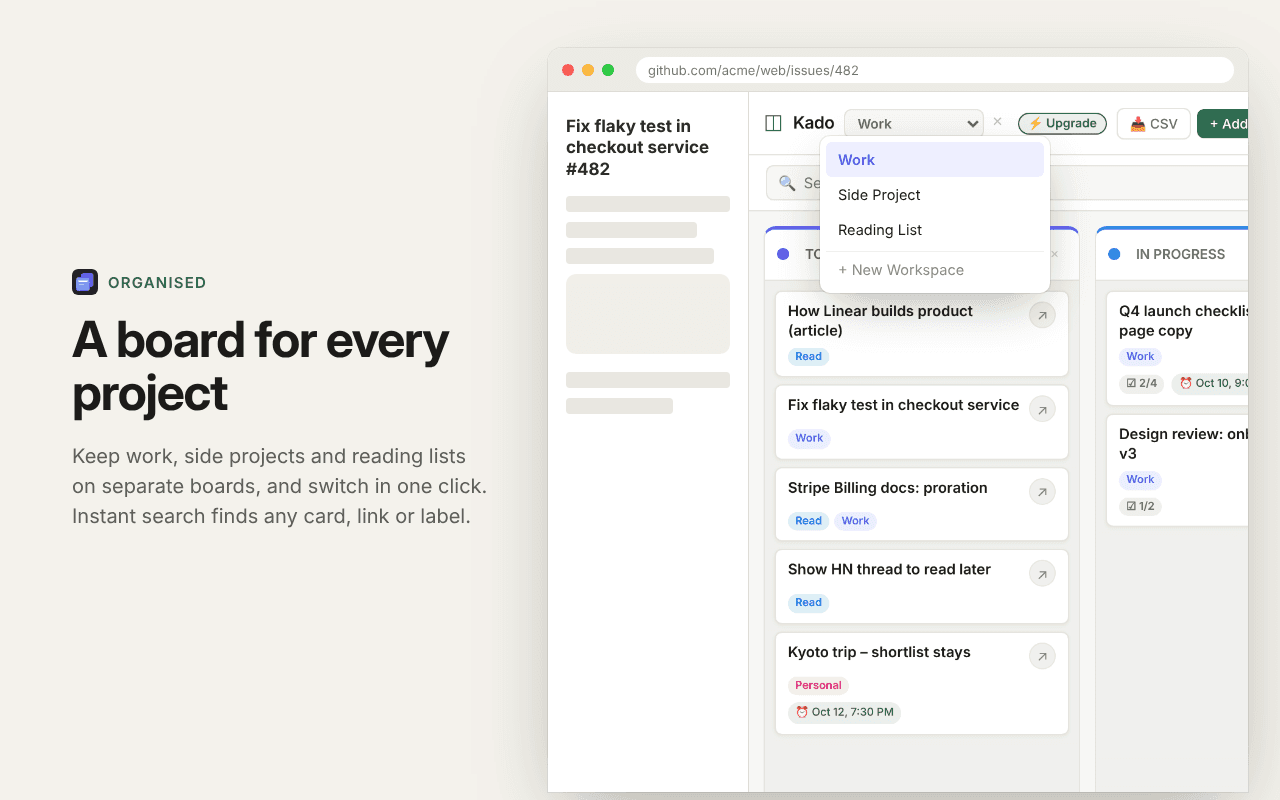This screenshot has height=800, width=1280.
Task: Click the lightning Upgrade button
Action: click(x=1062, y=123)
